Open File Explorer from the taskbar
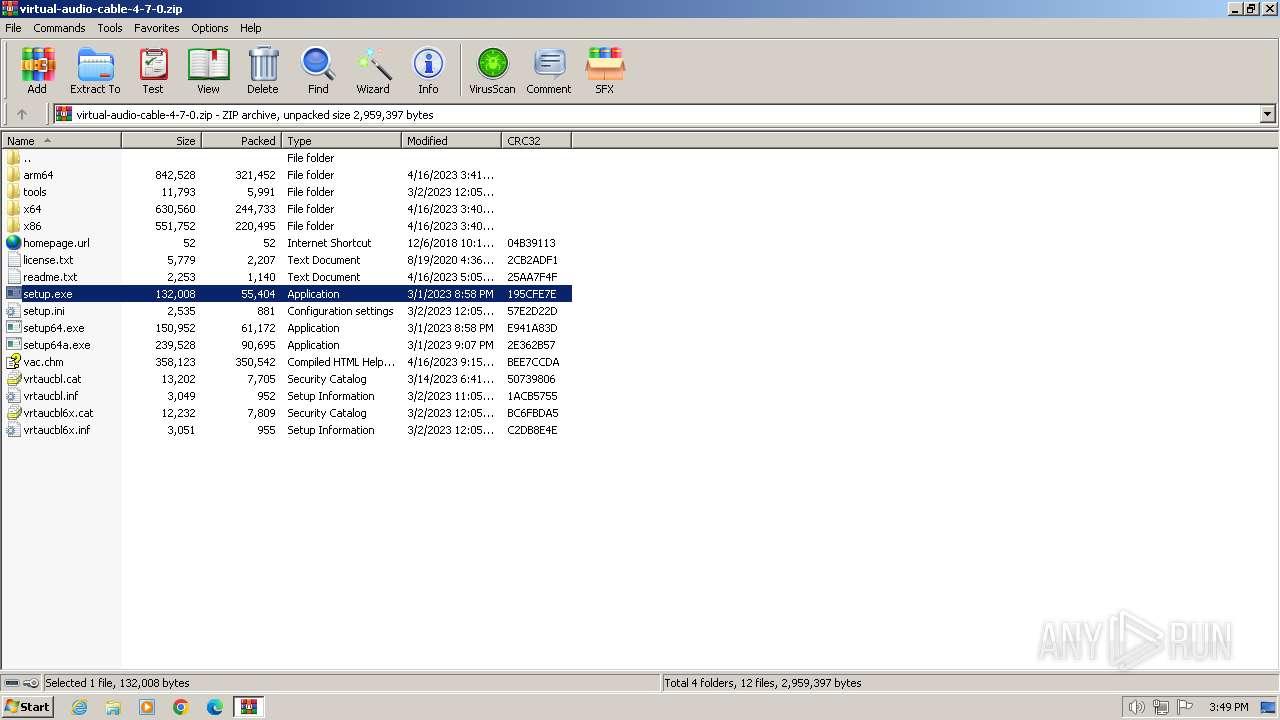 click(x=113, y=707)
